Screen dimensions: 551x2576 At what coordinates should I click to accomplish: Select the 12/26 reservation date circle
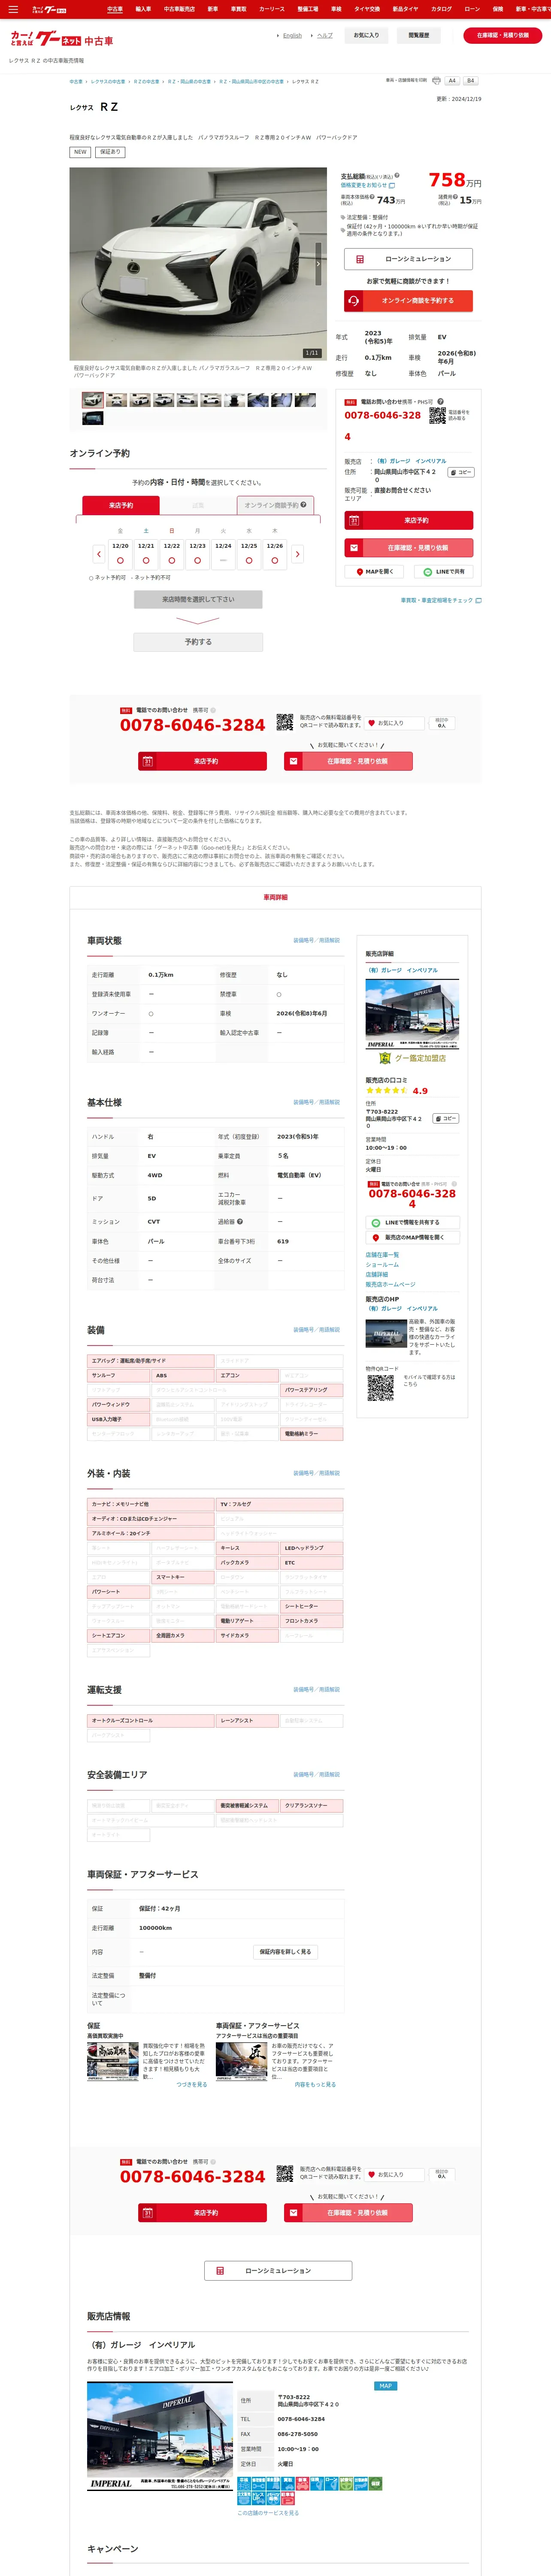point(275,561)
